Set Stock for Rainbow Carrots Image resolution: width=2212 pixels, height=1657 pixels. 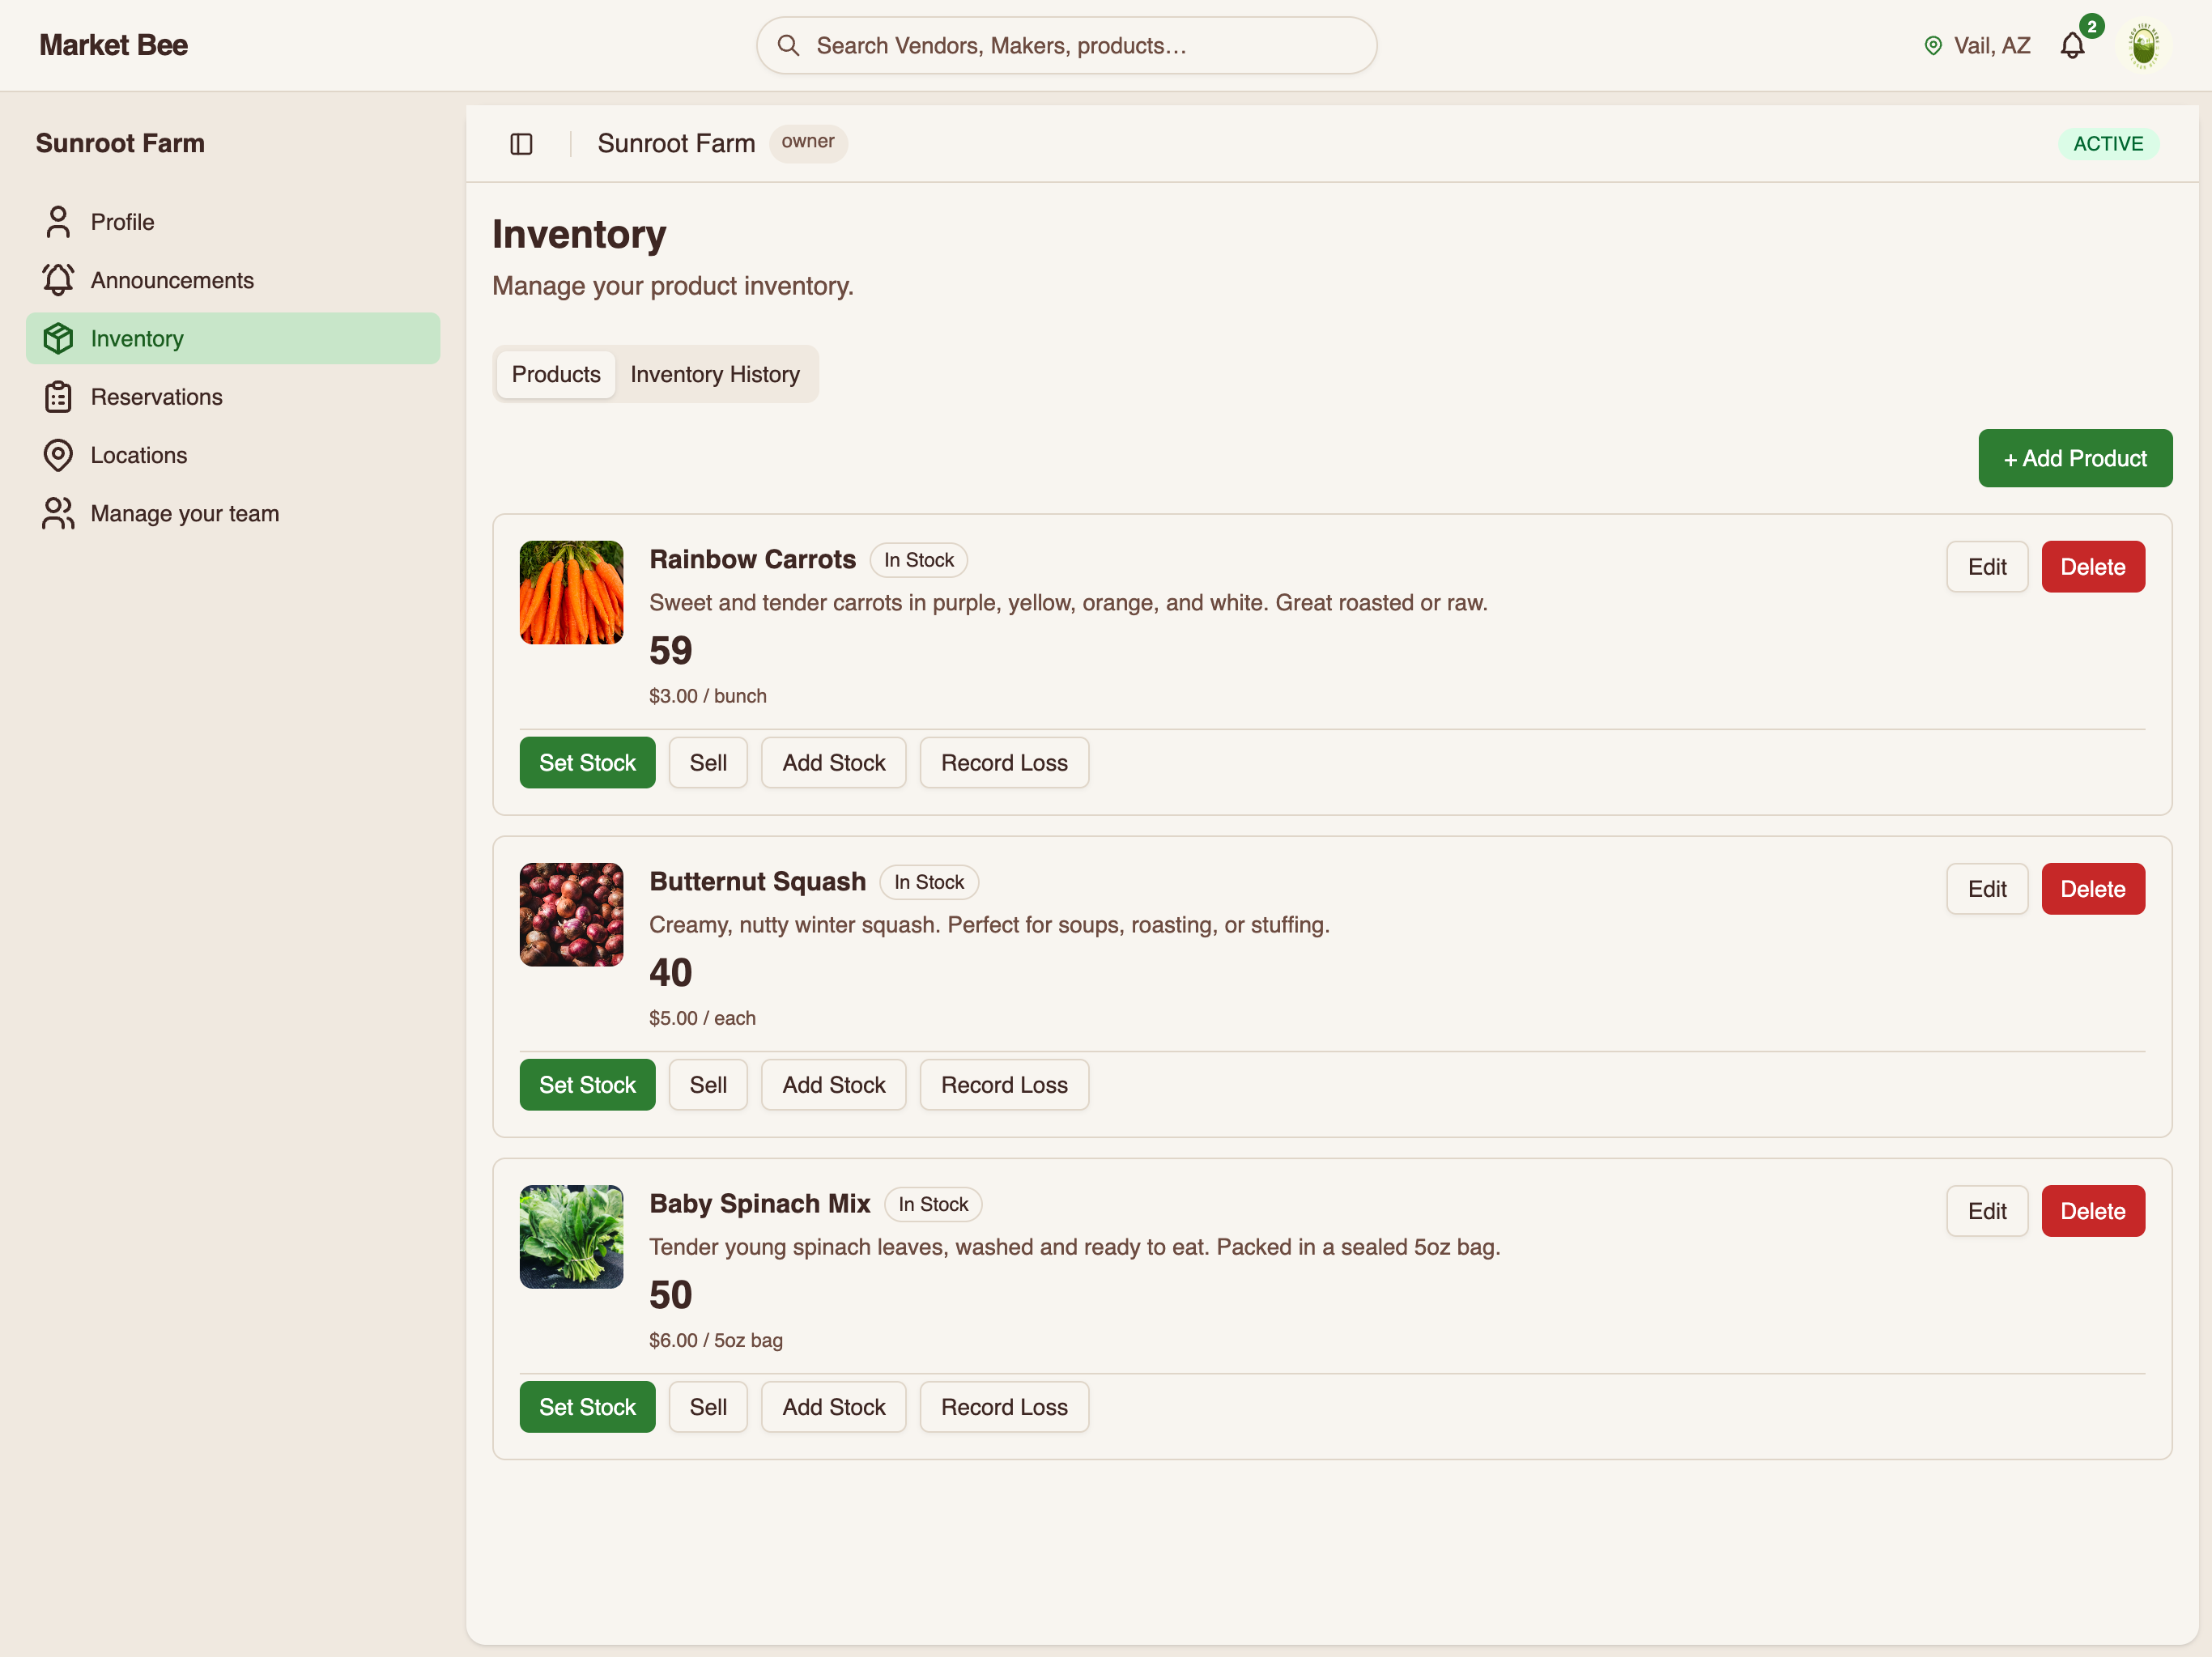(587, 763)
